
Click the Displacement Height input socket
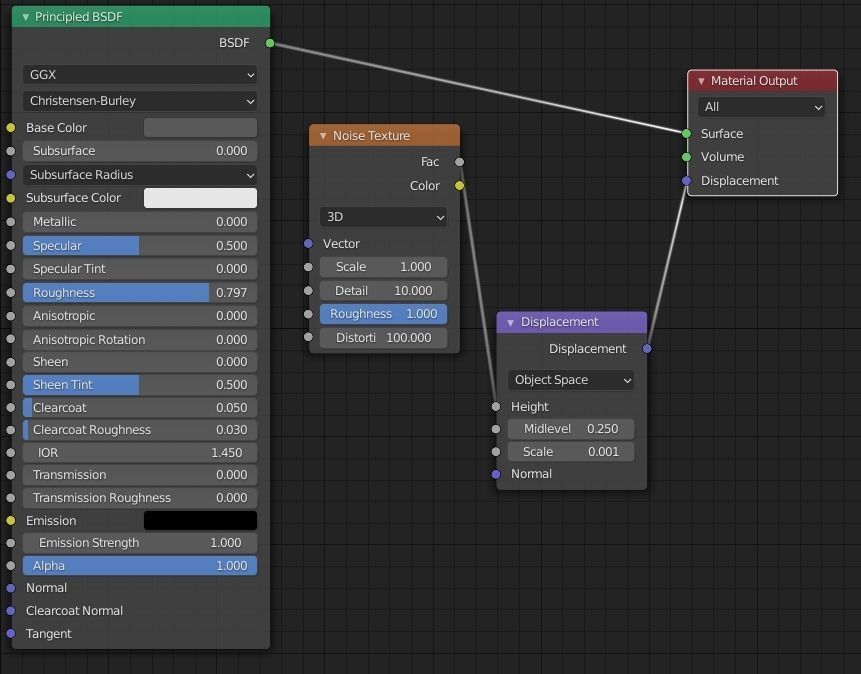[496, 406]
